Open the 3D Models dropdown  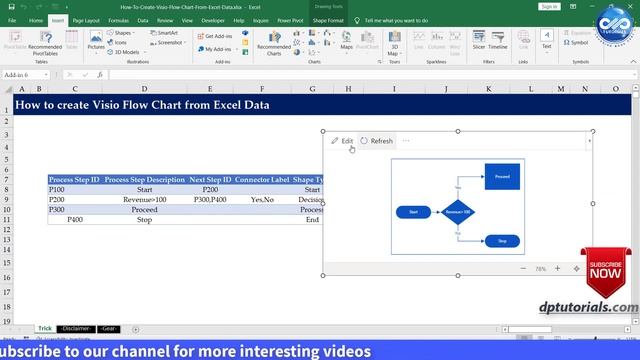144,52
